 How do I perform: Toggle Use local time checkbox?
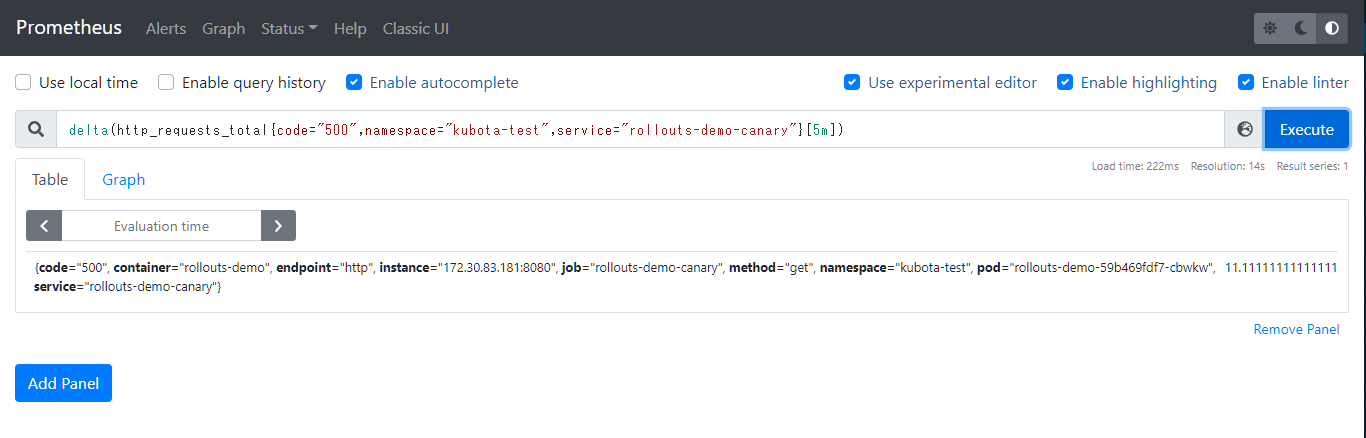pyautogui.click(x=23, y=82)
